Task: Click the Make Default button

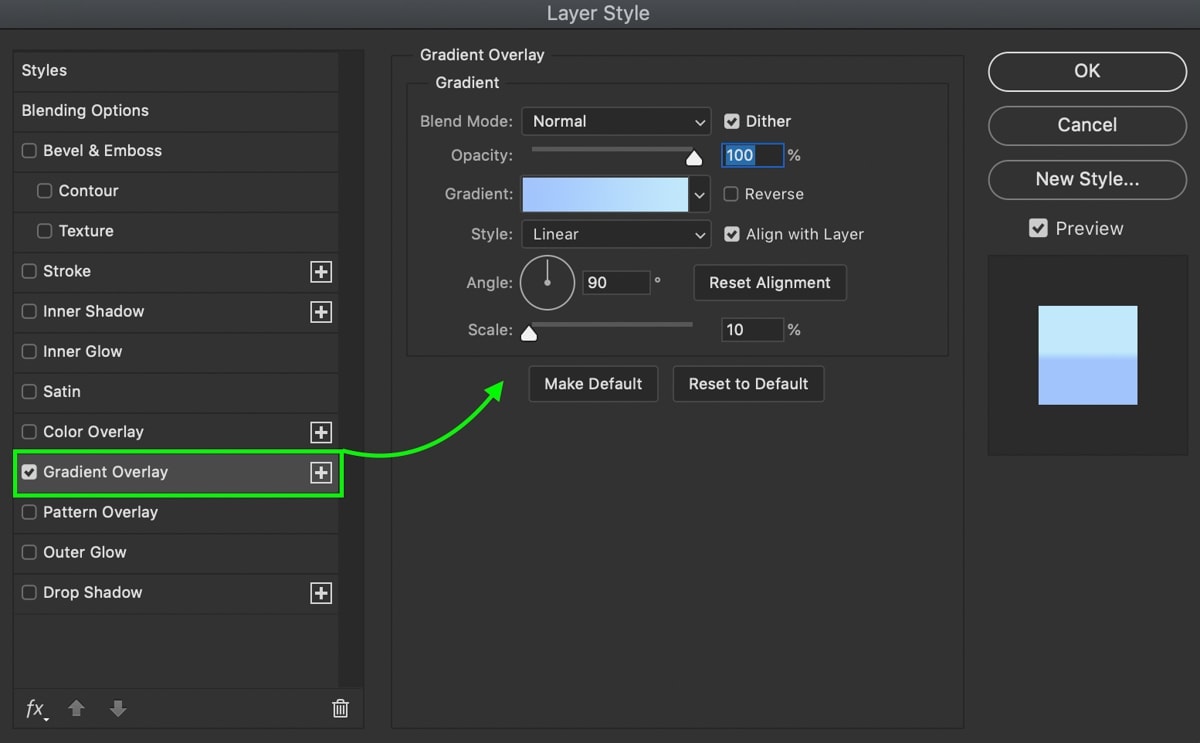Action: pos(593,384)
